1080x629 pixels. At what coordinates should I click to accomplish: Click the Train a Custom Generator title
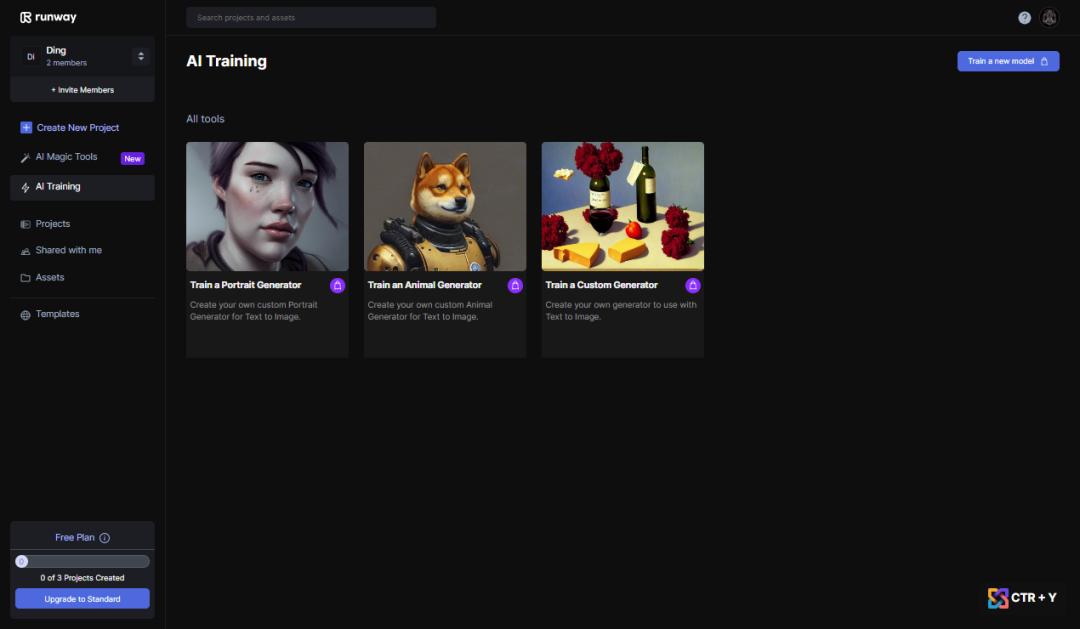pos(601,285)
